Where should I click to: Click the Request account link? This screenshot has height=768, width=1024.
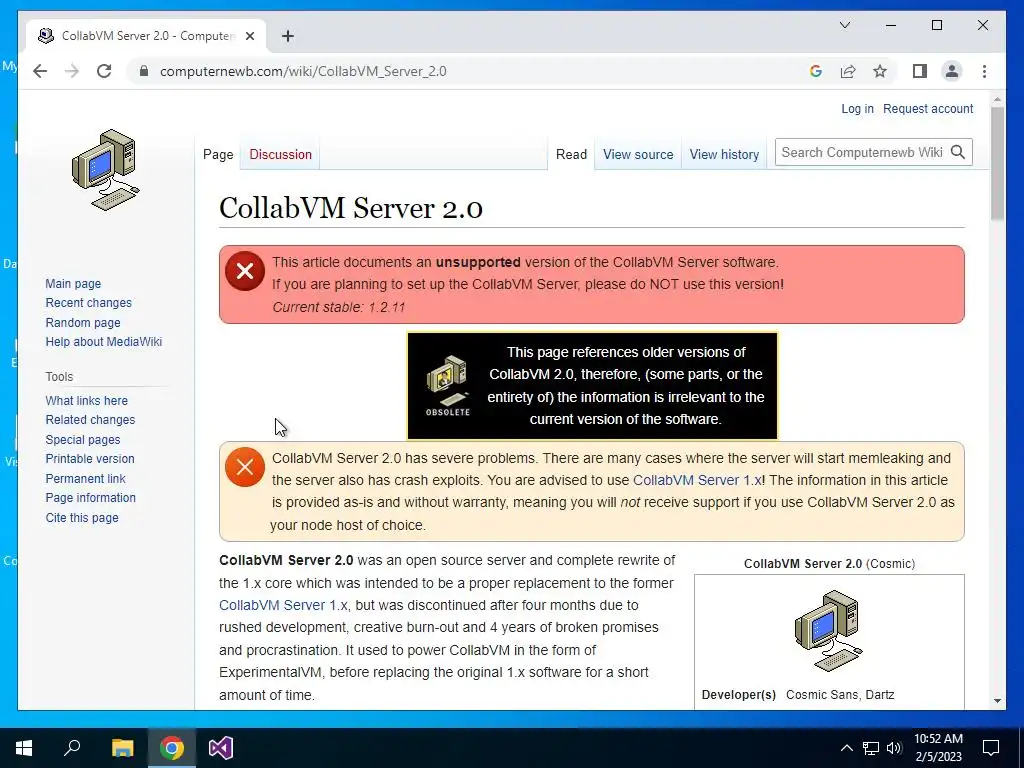pyautogui.click(x=928, y=108)
